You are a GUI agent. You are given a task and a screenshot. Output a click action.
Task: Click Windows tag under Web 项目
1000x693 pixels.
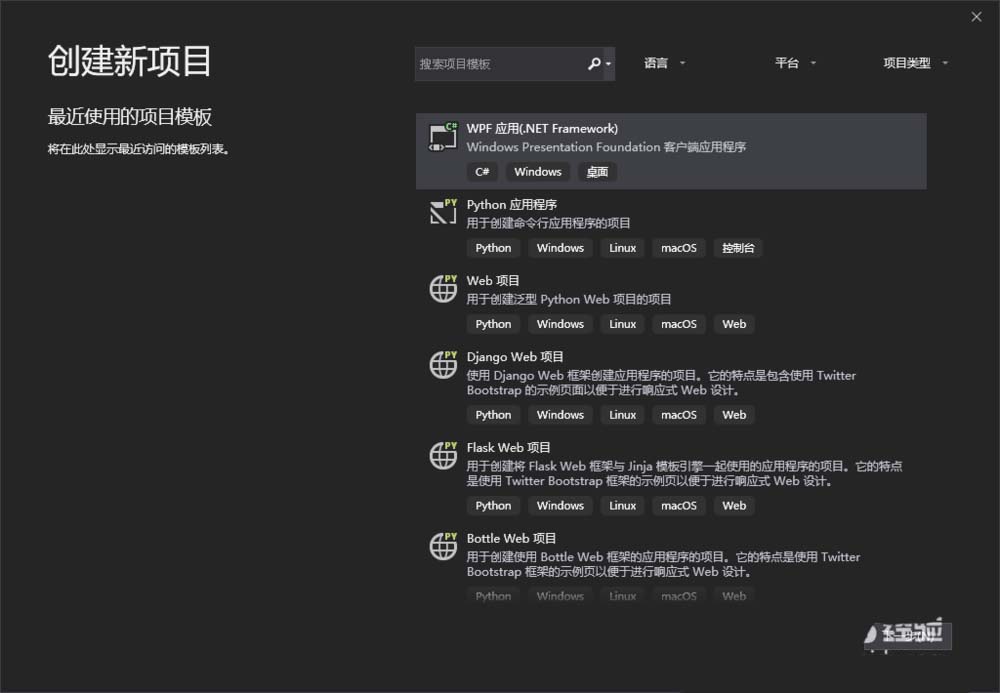coord(560,324)
